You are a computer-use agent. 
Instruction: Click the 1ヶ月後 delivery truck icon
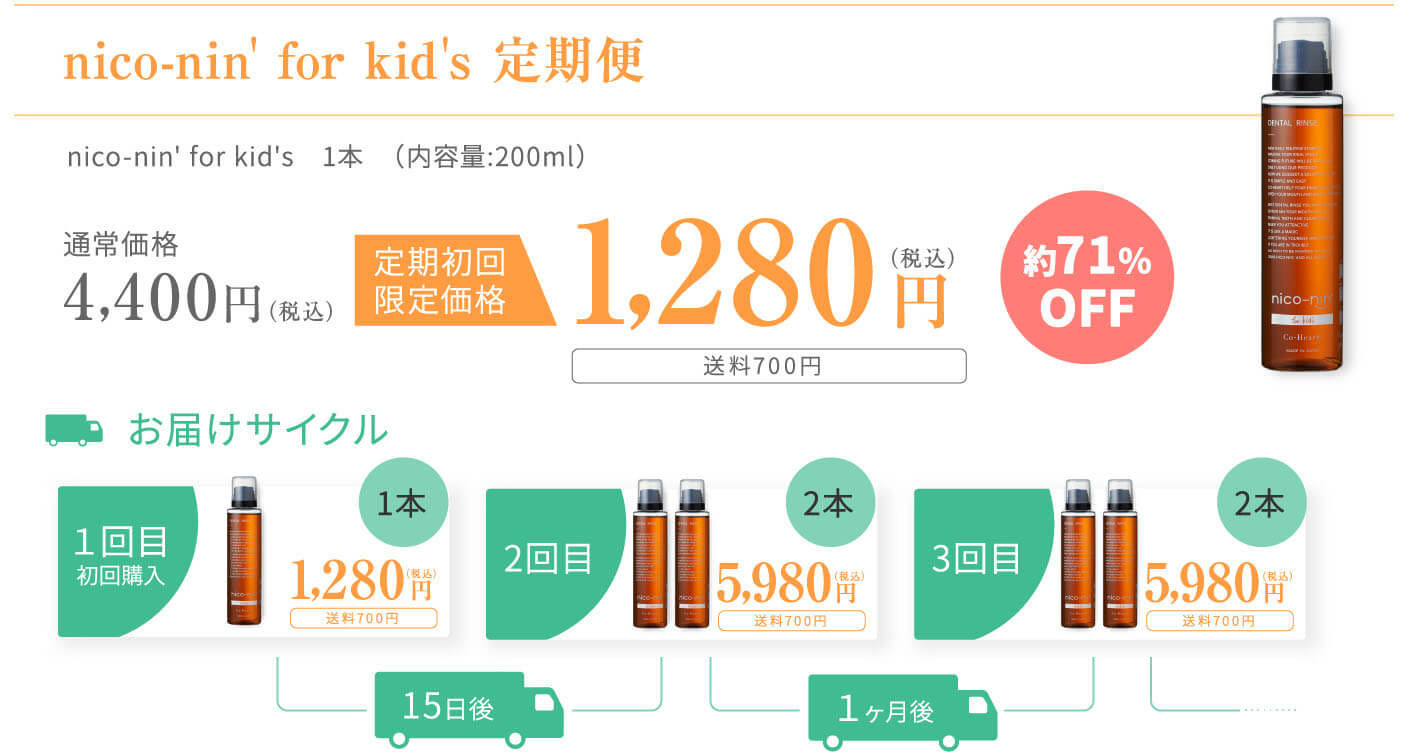tap(901, 713)
